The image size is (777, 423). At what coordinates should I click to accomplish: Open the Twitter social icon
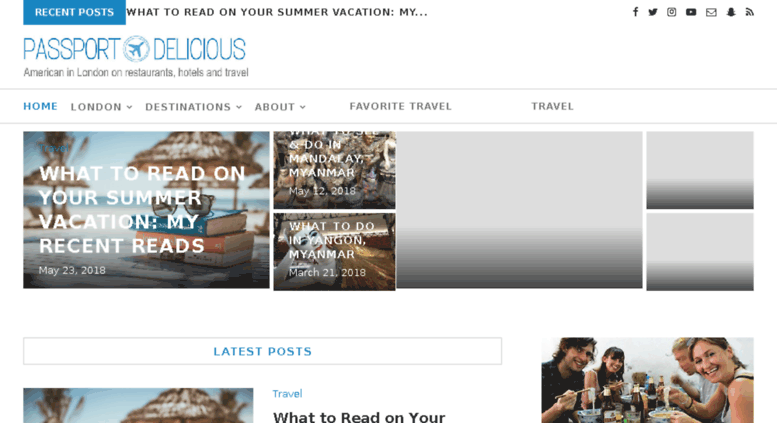point(653,12)
